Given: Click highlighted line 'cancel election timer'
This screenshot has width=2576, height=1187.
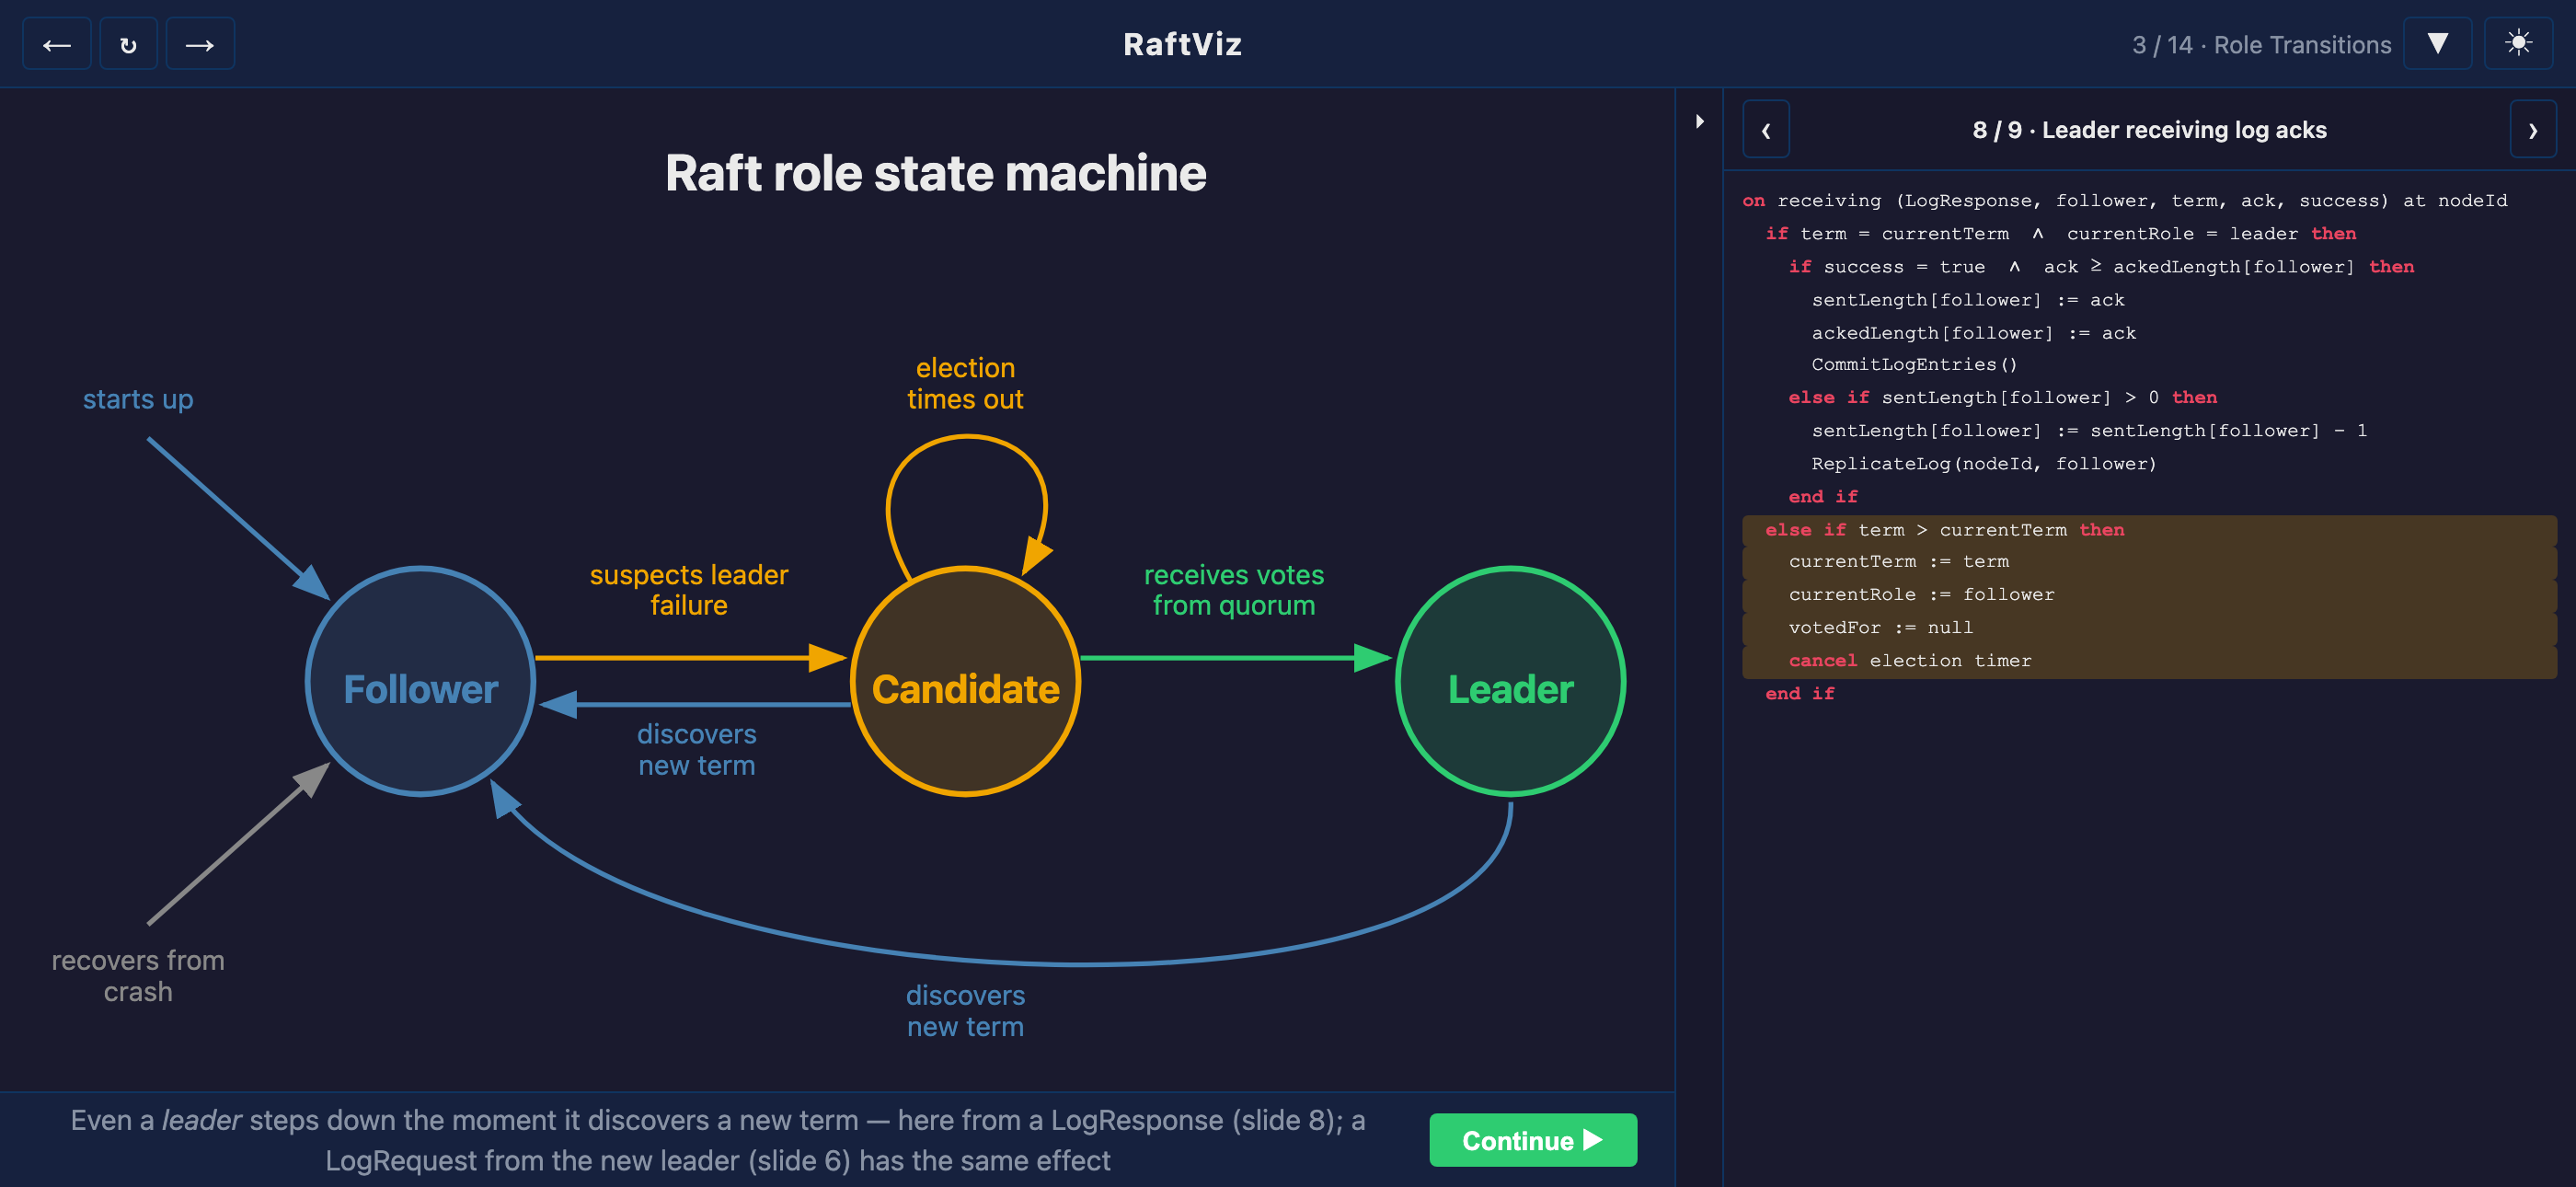Looking at the screenshot, I should 2149,661.
